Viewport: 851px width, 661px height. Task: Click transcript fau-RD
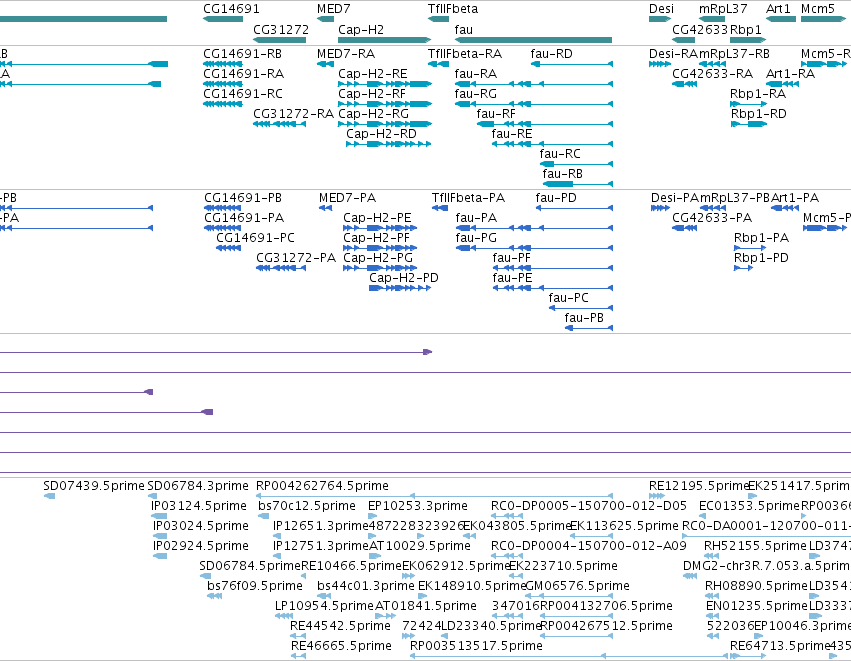tap(551, 54)
